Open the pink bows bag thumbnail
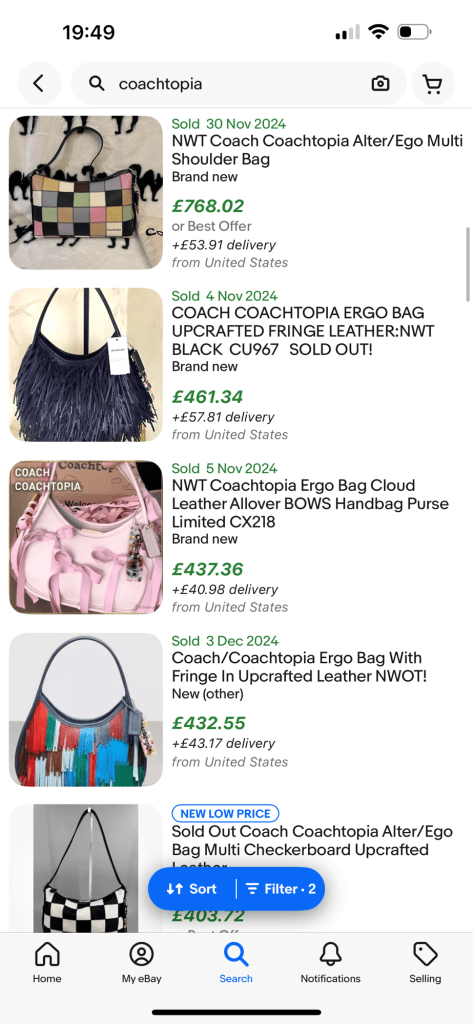The image size is (473, 1024). click(86, 537)
